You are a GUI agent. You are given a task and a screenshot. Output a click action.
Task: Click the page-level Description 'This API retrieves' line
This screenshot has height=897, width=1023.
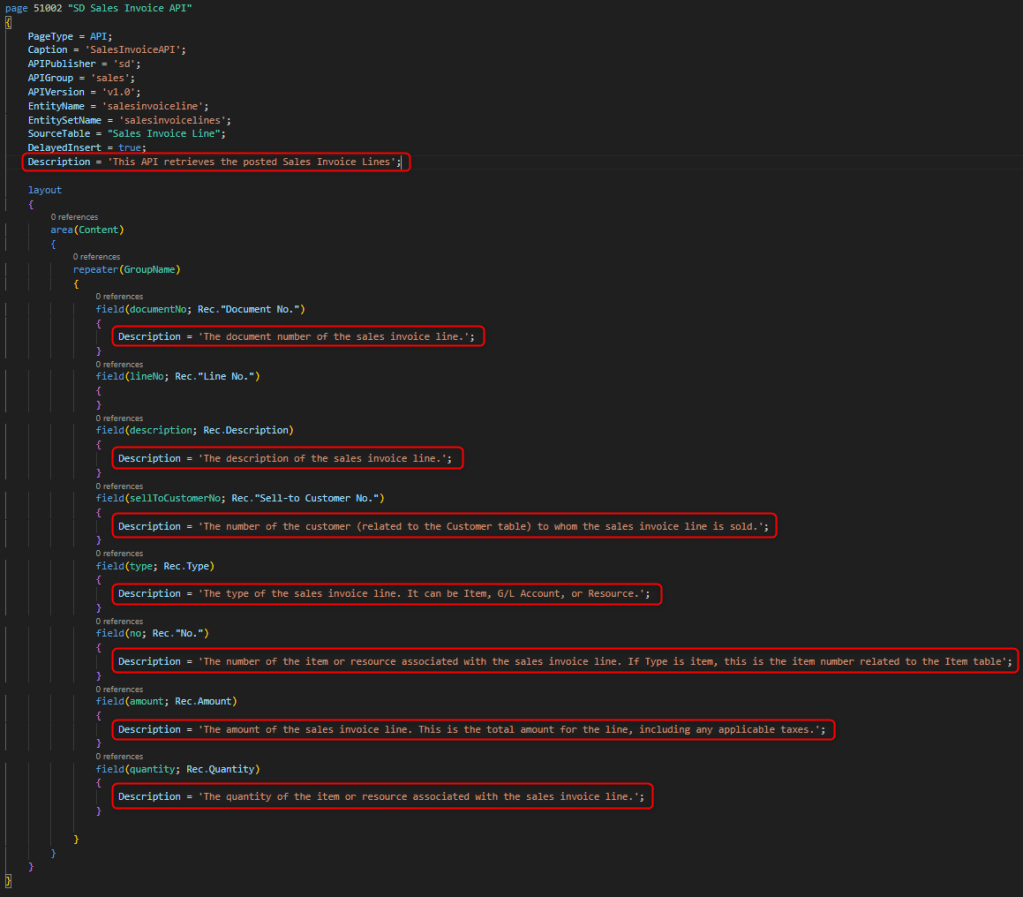(215, 162)
